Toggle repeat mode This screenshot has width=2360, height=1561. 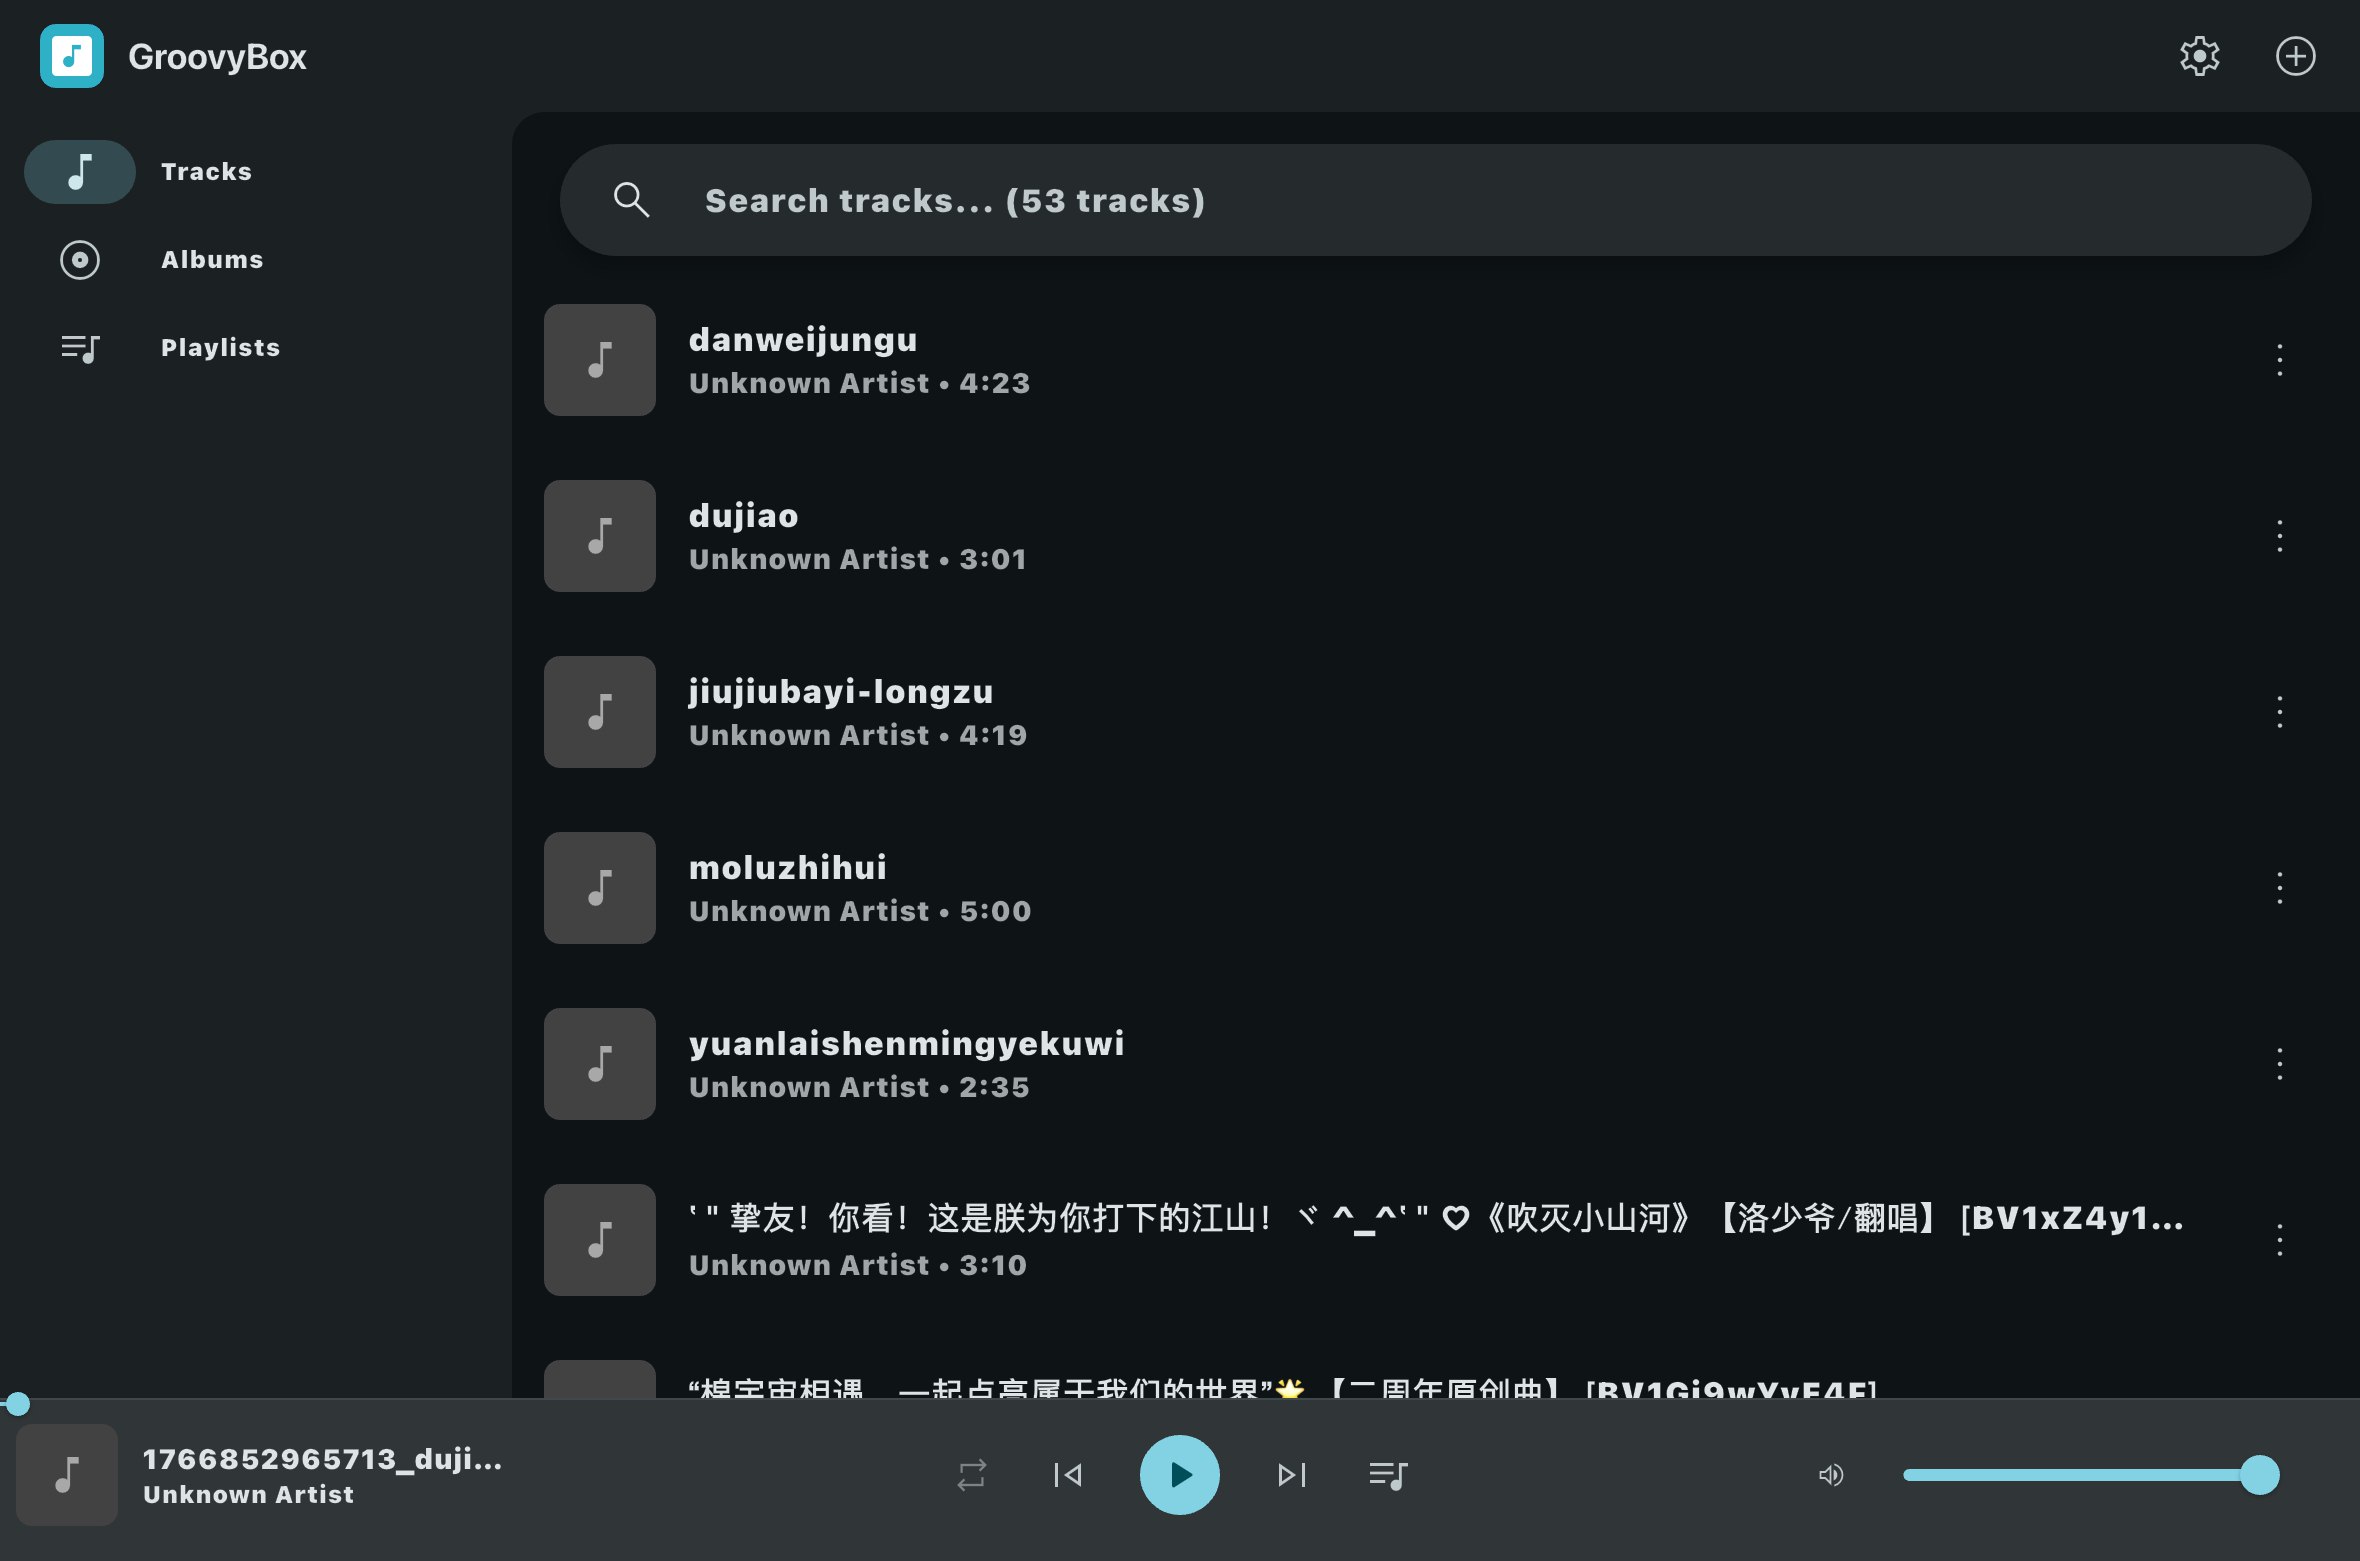click(x=971, y=1474)
